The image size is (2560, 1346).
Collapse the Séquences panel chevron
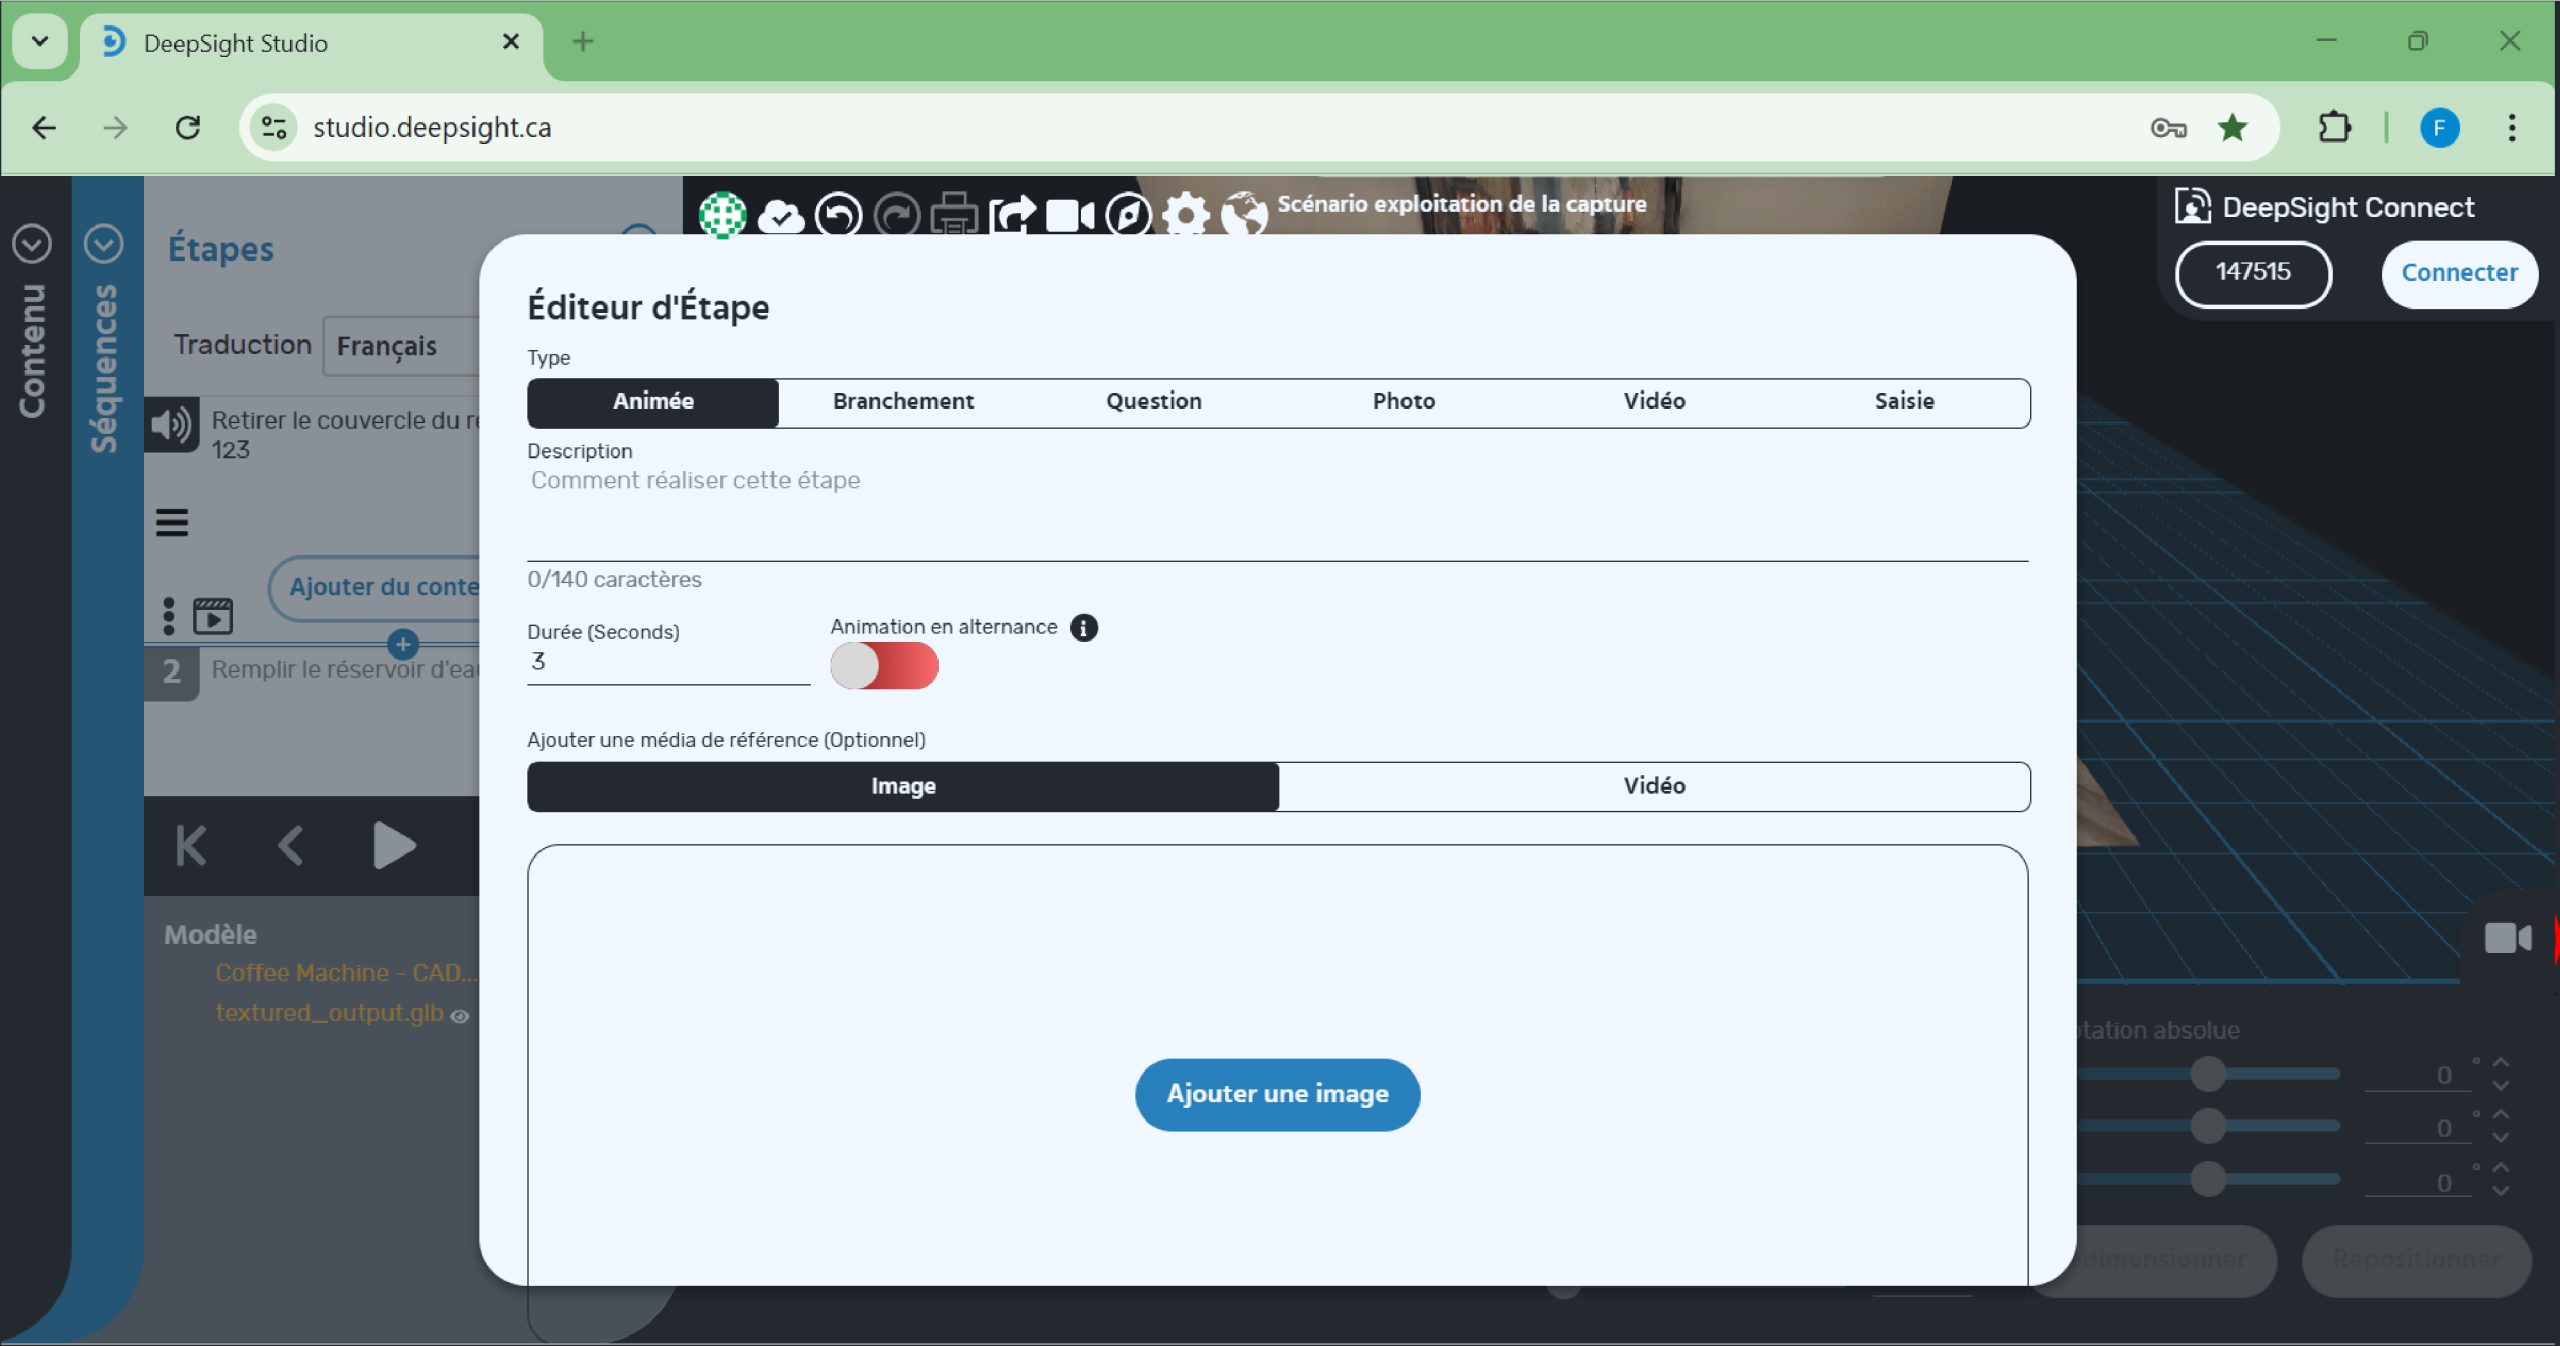point(103,243)
